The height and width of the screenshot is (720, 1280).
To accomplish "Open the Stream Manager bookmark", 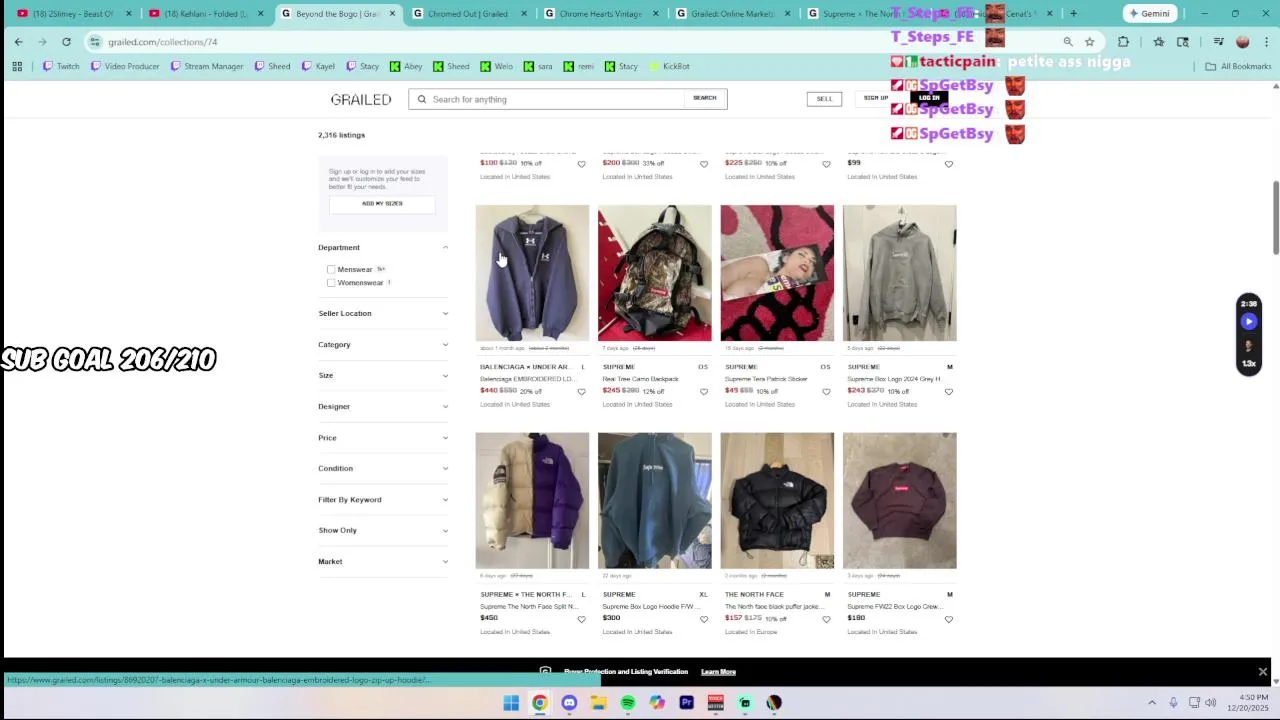I will (207, 66).
